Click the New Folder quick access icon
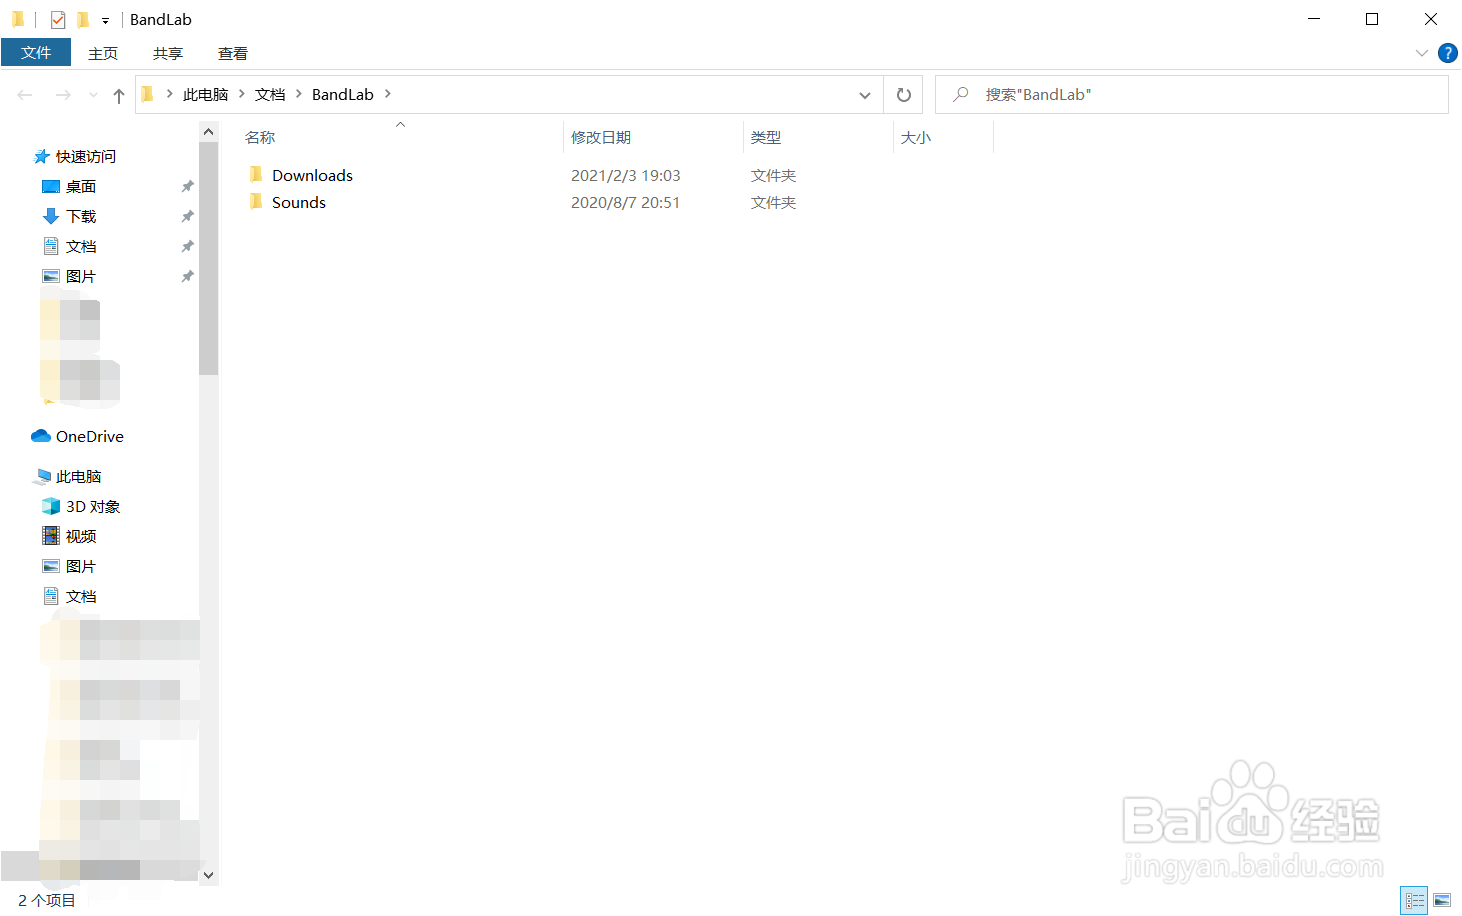 click(83, 19)
